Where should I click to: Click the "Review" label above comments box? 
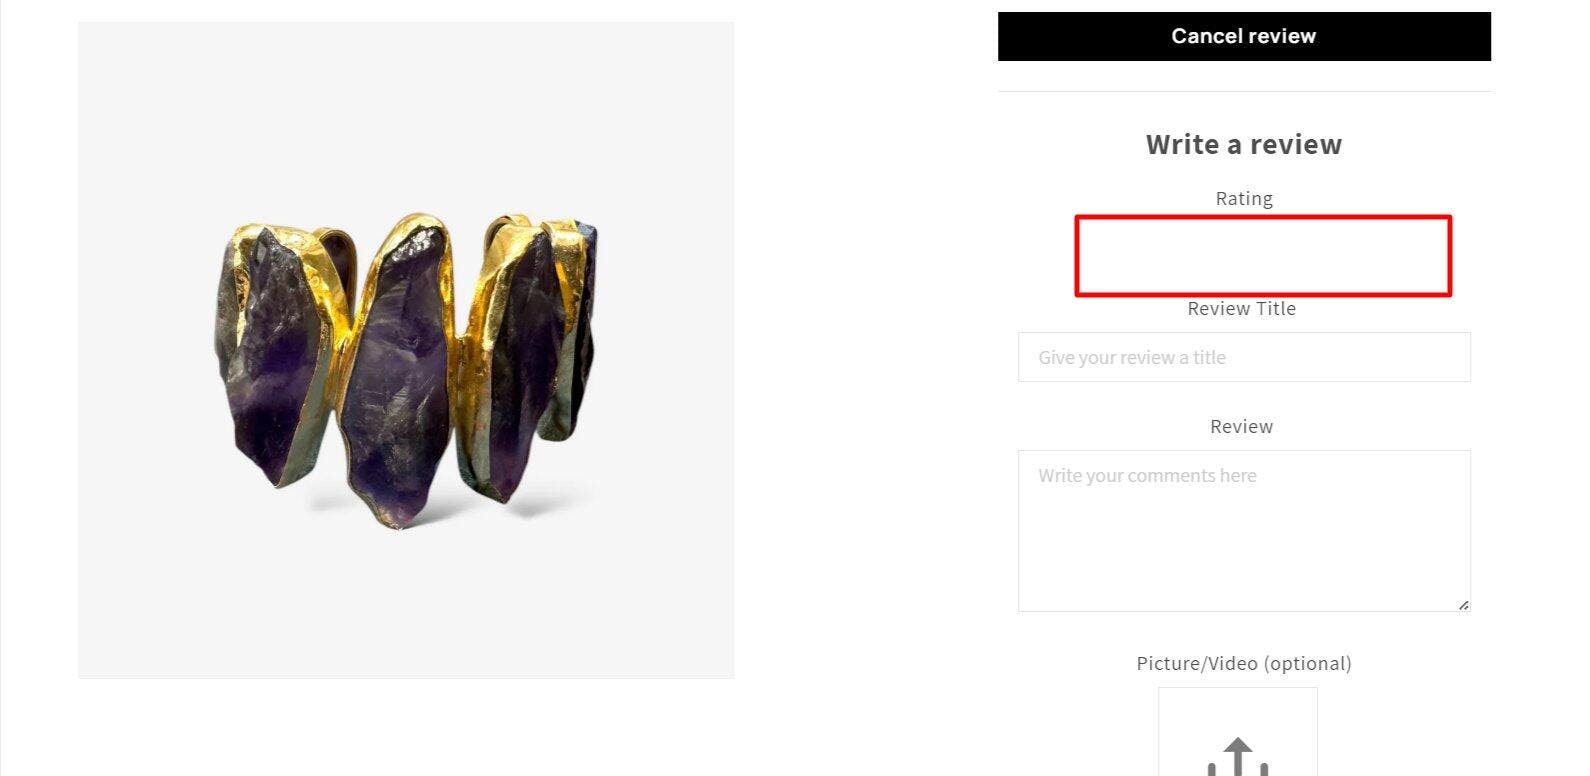tap(1241, 426)
